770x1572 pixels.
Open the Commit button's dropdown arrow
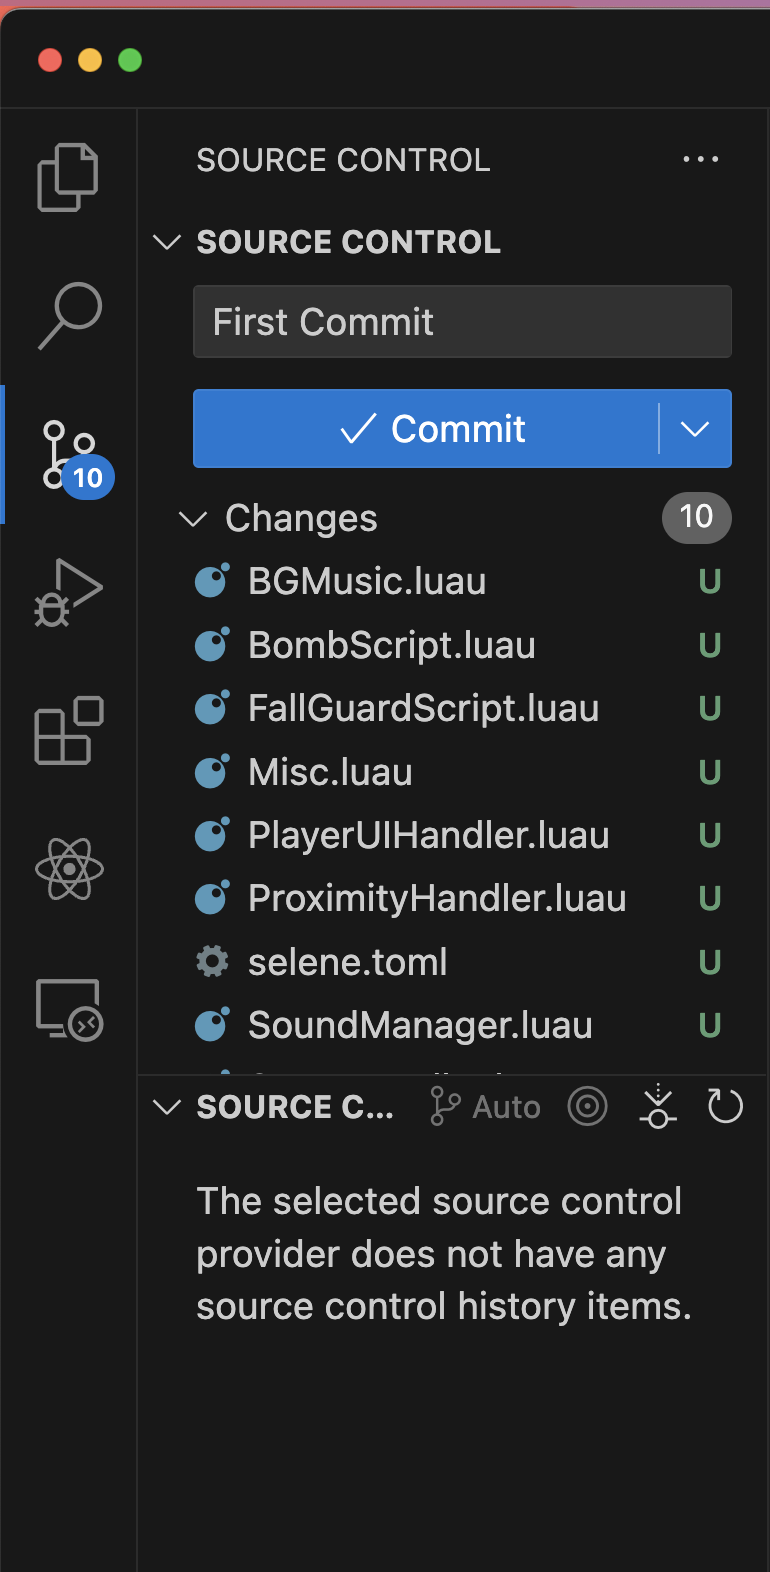click(x=695, y=428)
